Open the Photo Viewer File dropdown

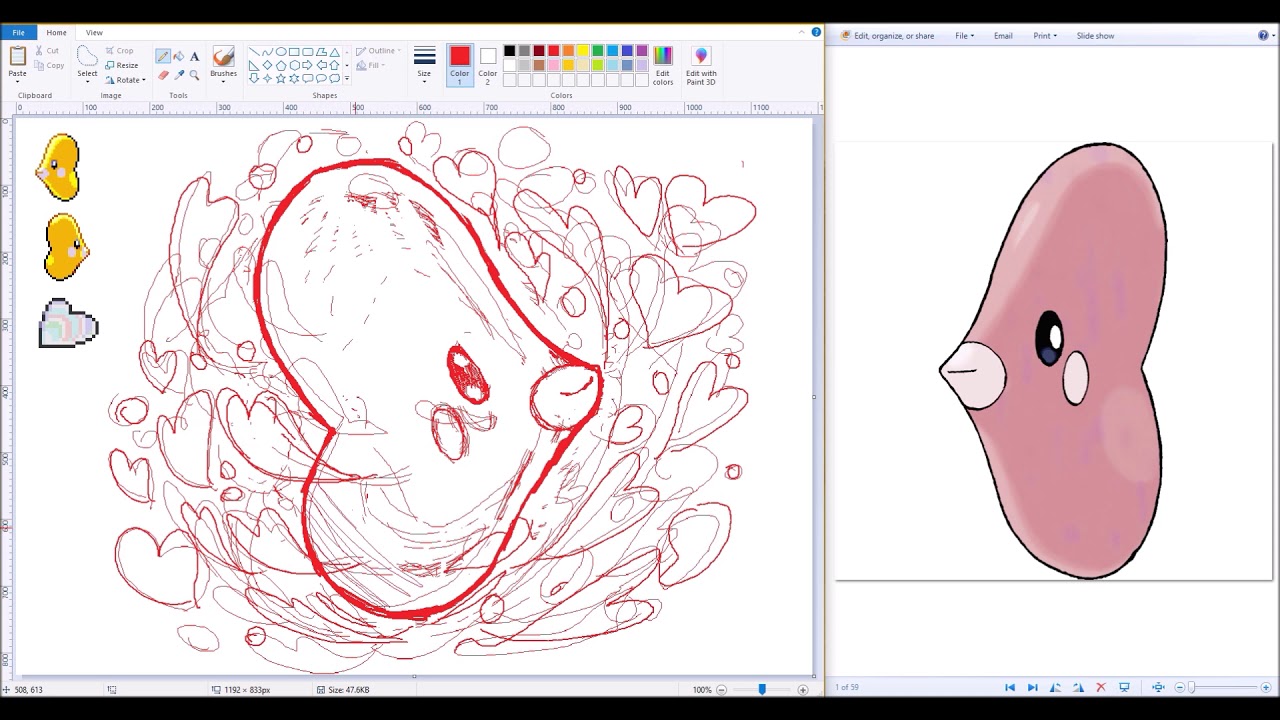964,36
